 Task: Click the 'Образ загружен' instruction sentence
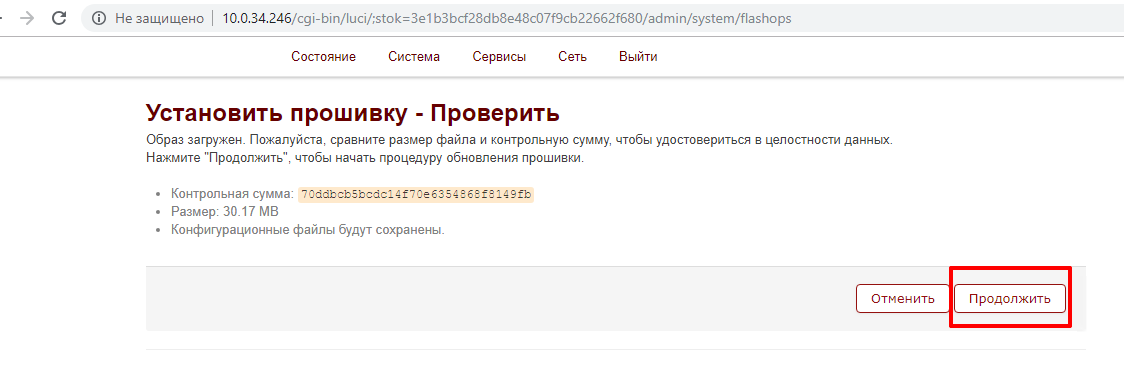(519, 140)
